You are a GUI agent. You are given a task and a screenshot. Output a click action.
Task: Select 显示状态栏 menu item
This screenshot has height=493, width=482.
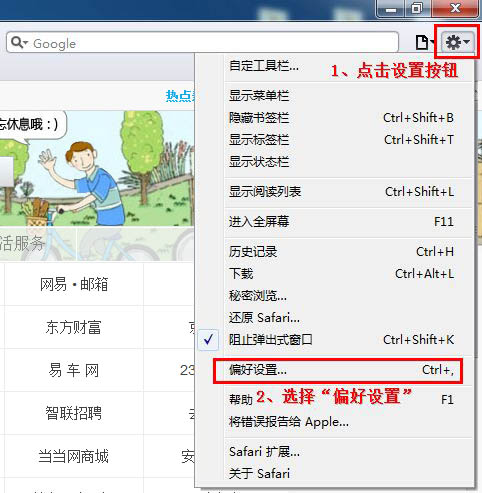point(335,162)
